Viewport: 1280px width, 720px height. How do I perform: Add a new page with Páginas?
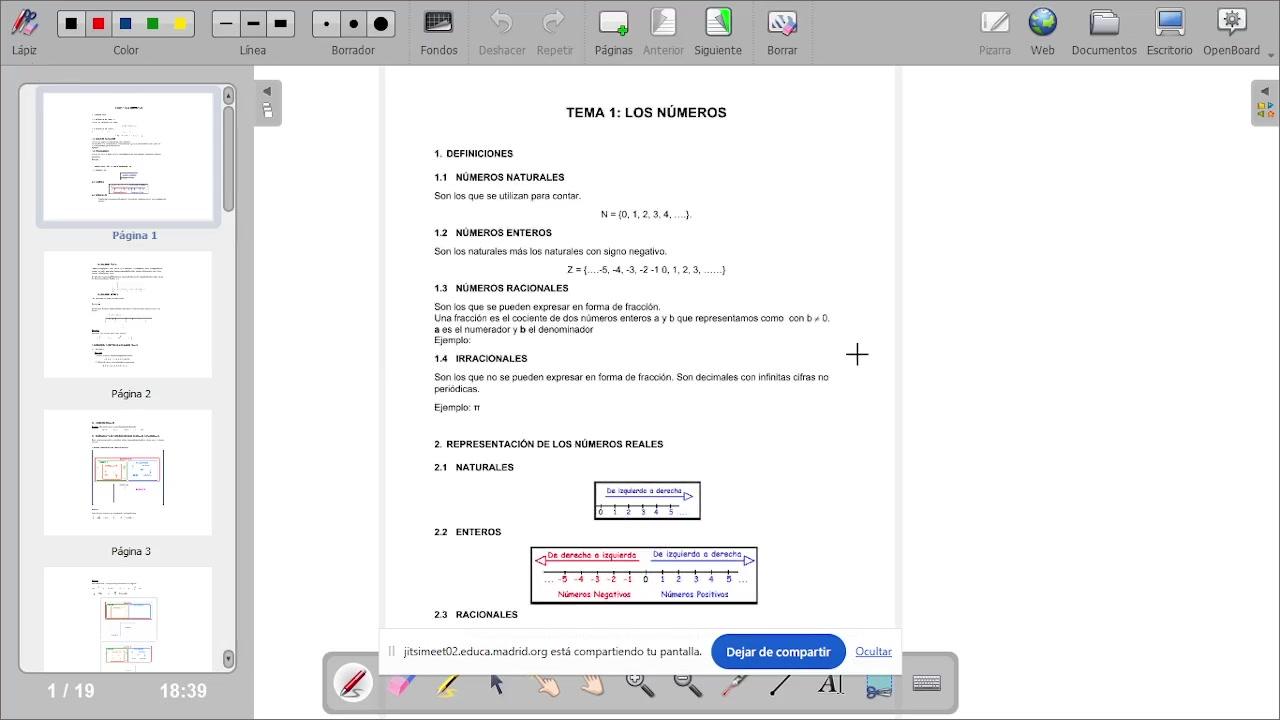[x=614, y=32]
